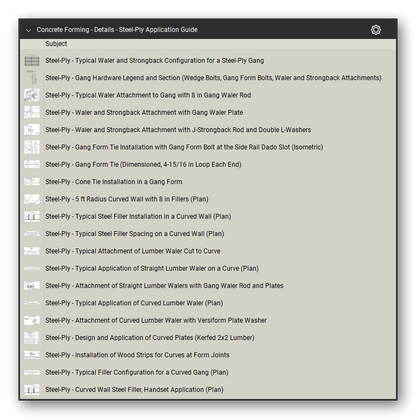Click the Subject column header
416x419 pixels.
point(56,44)
